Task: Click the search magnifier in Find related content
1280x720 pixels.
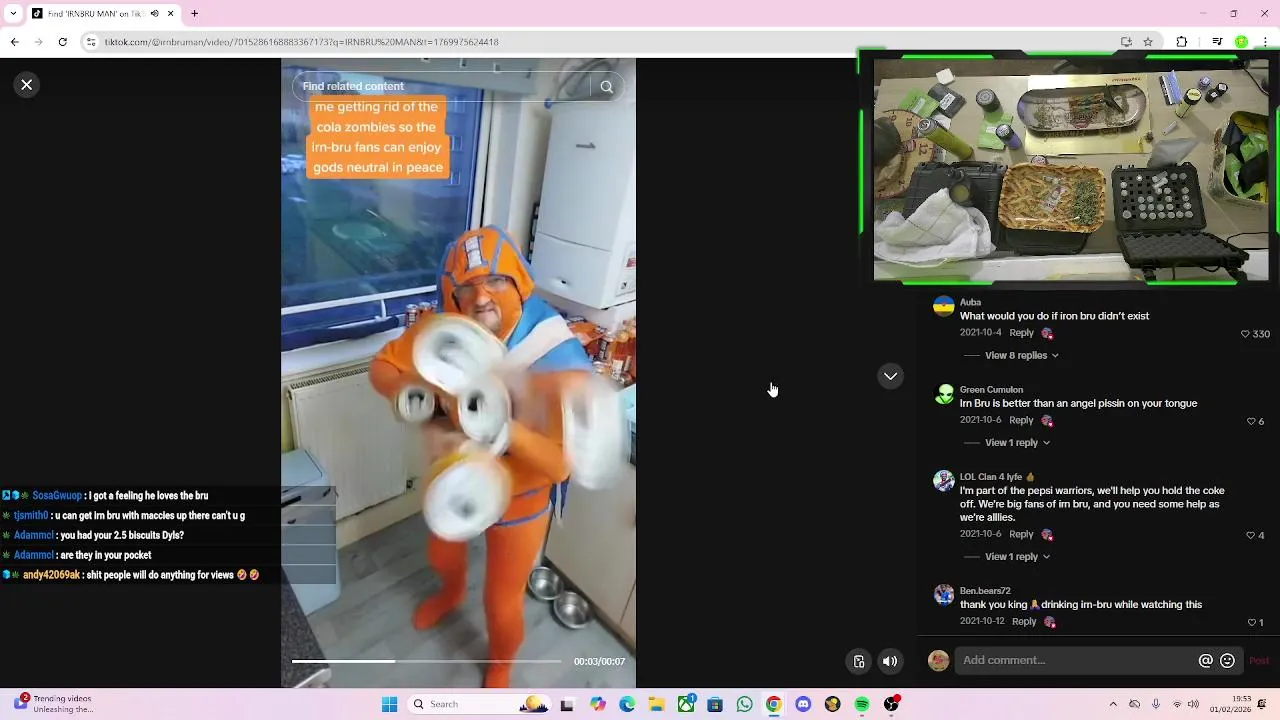Action: [x=606, y=87]
